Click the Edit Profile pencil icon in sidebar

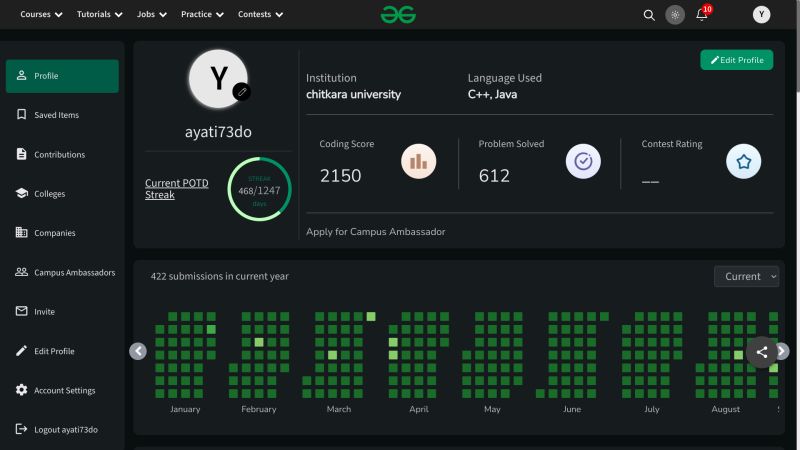coord(21,351)
